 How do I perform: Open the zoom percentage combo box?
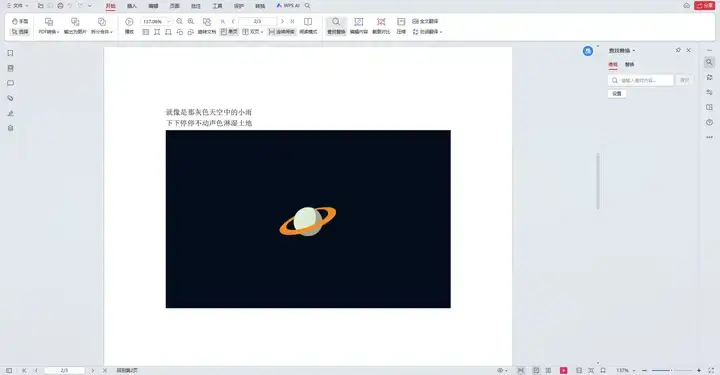pyautogui.click(x=156, y=21)
